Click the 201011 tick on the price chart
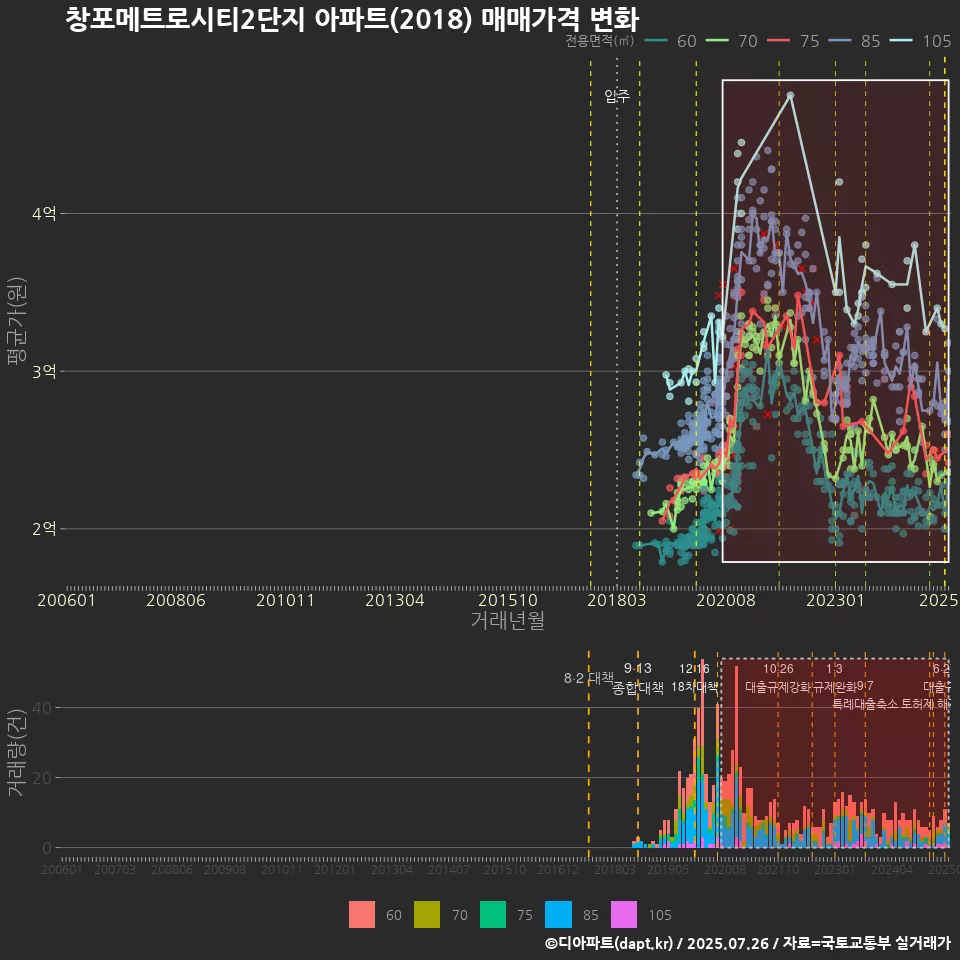 coord(285,599)
